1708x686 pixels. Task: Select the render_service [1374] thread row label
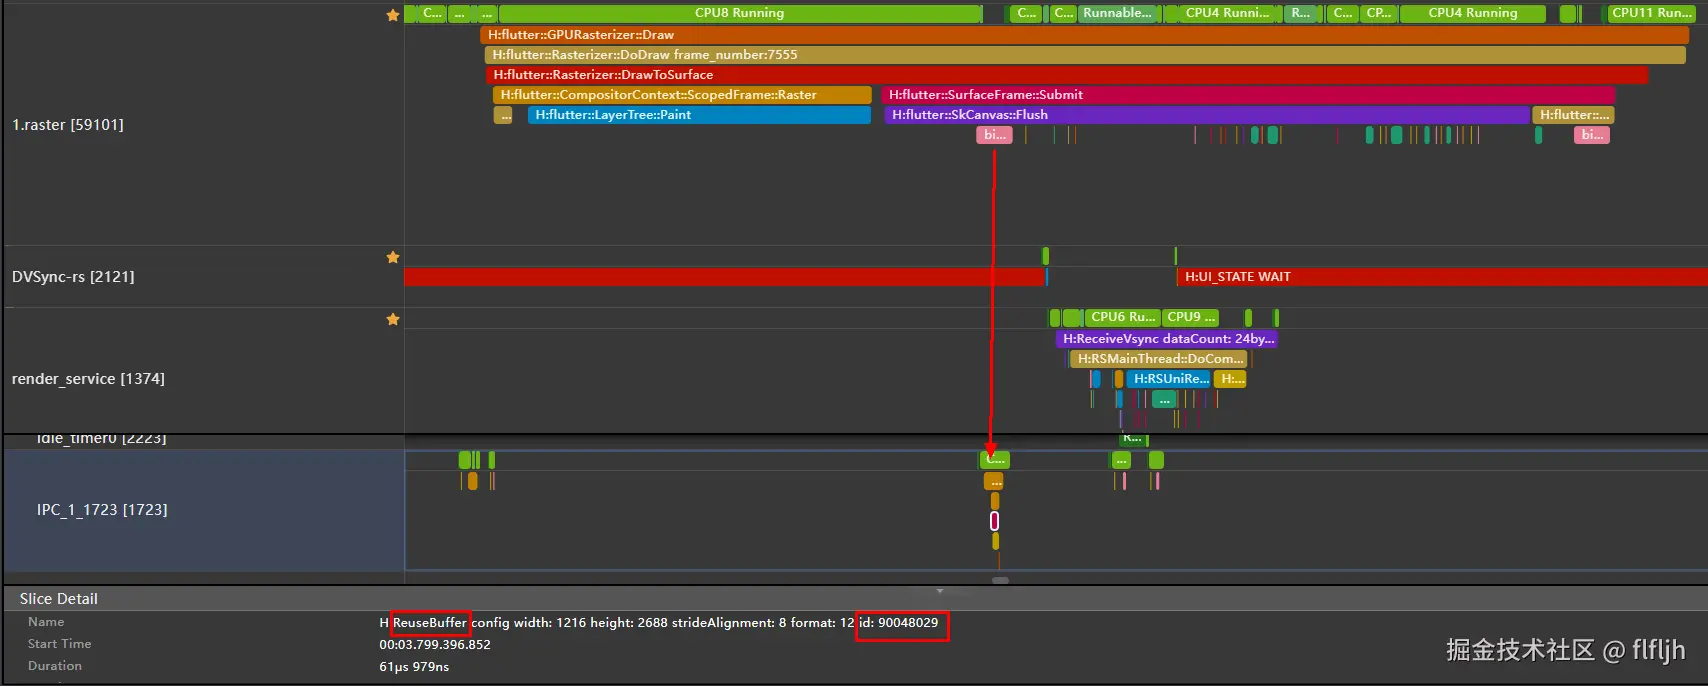[88, 379]
